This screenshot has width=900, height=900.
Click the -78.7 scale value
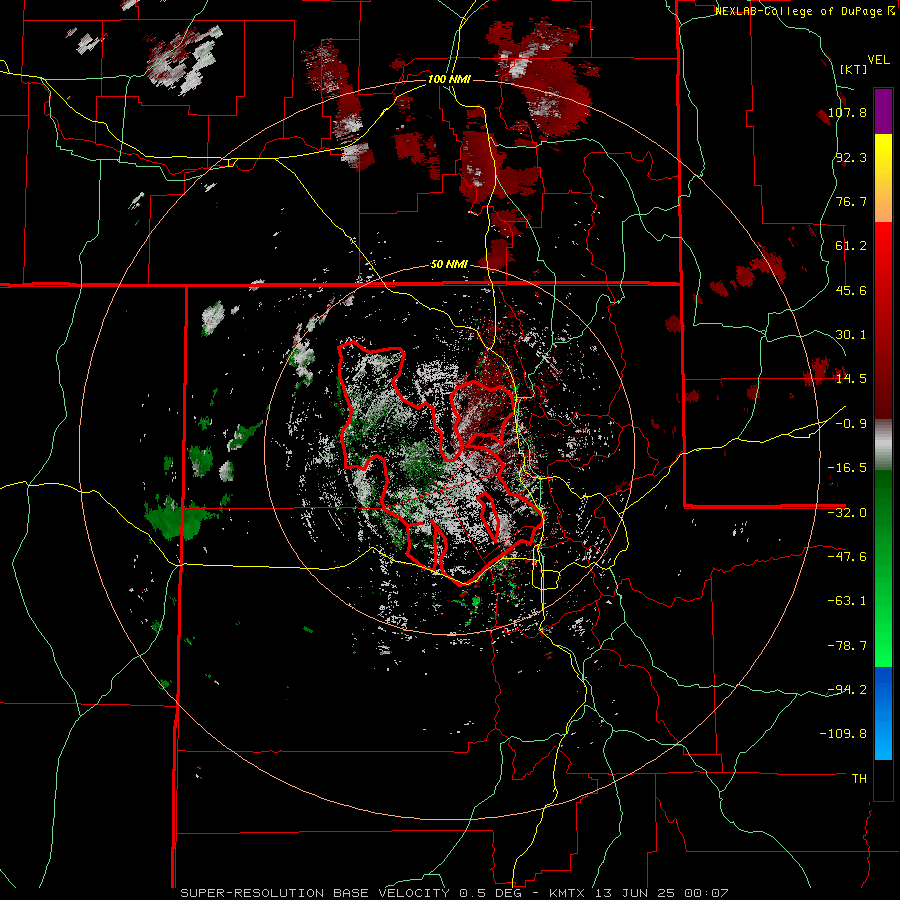pos(847,646)
